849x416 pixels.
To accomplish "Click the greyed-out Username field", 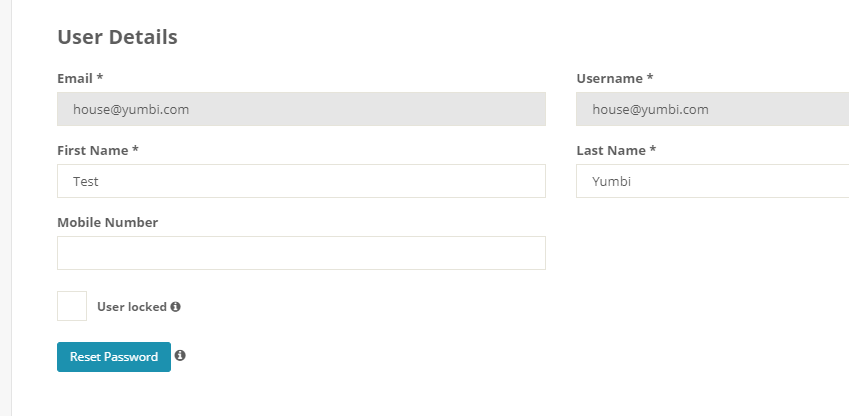I will (x=712, y=109).
